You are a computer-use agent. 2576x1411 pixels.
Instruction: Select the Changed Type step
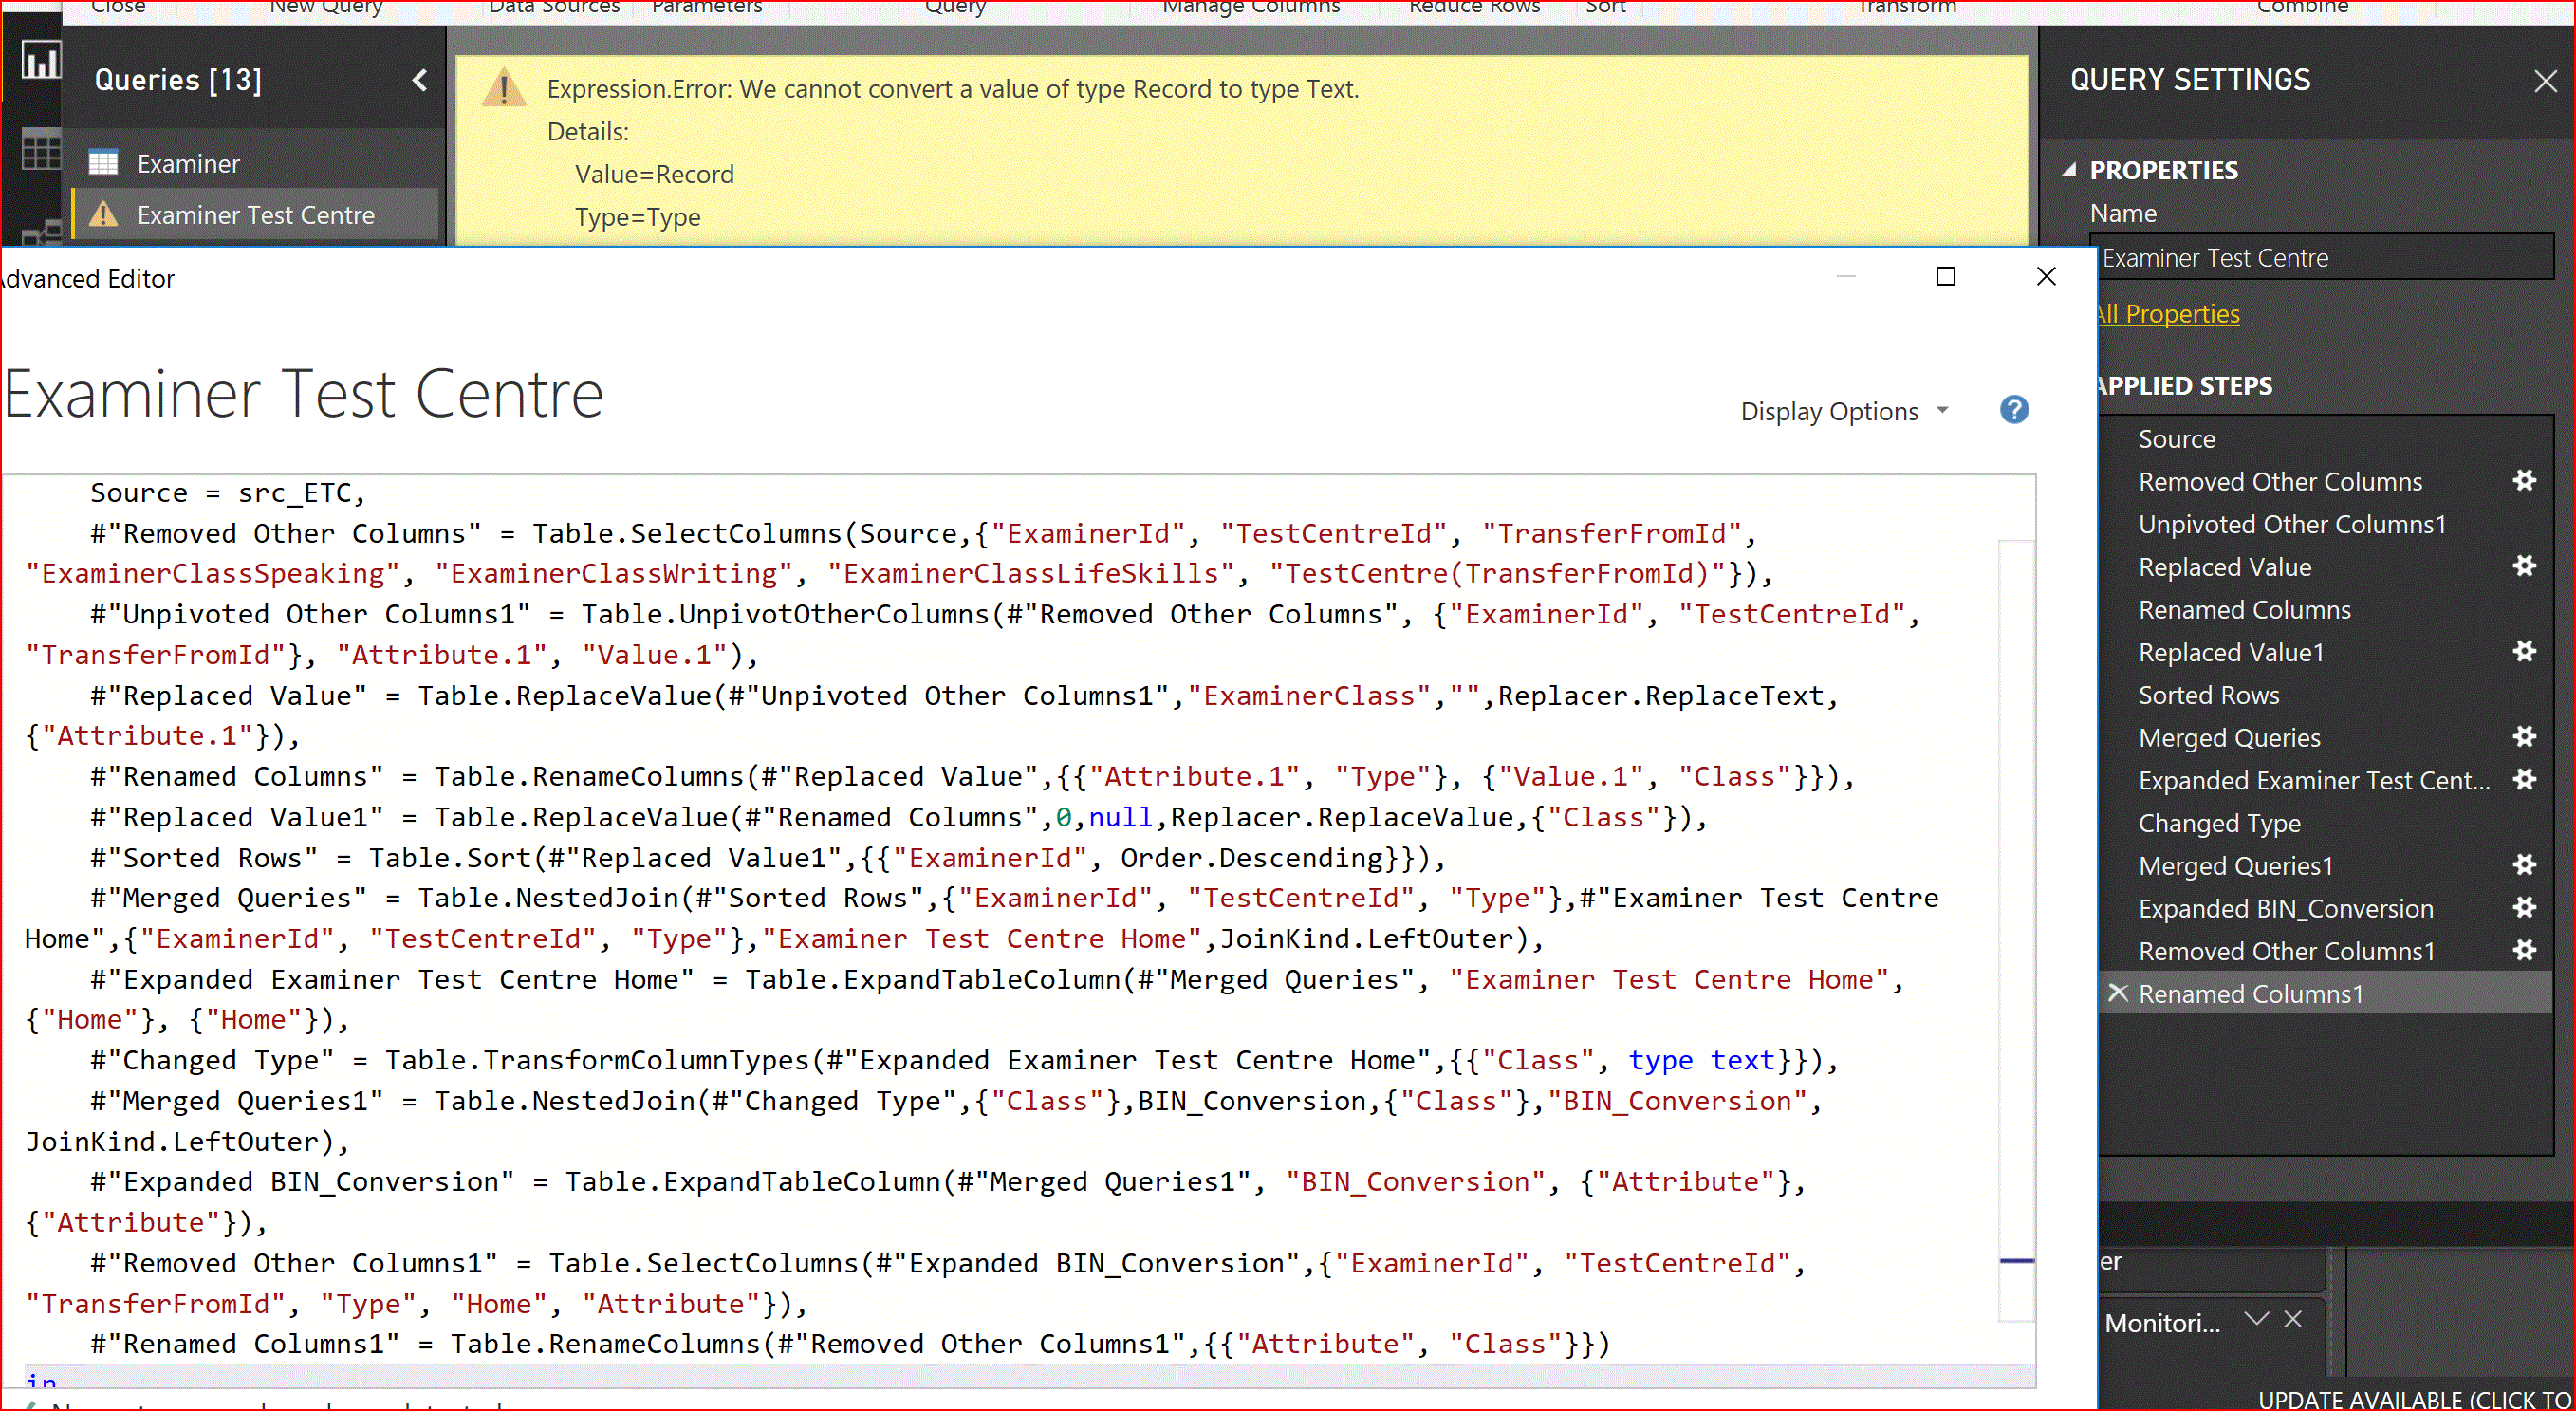pos(2219,823)
